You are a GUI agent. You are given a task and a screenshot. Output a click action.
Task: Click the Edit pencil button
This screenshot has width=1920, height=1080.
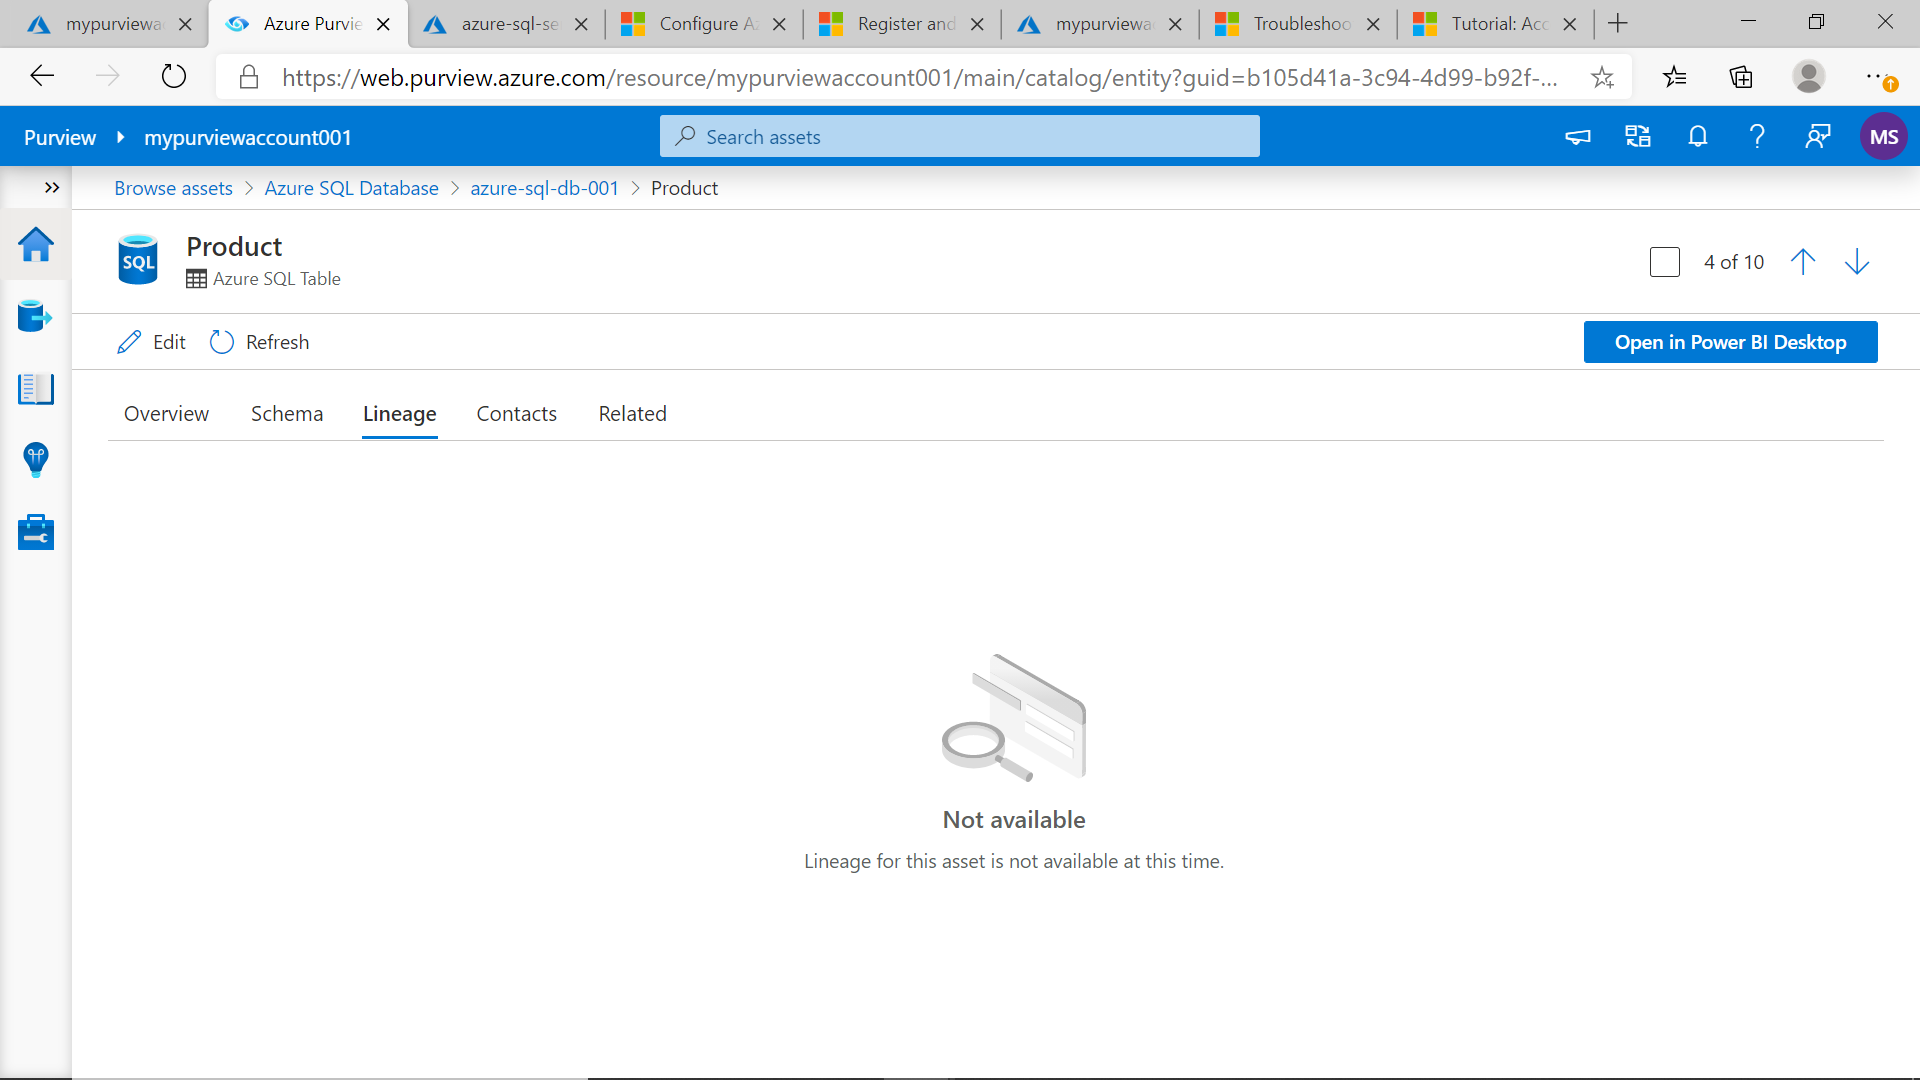click(x=151, y=342)
